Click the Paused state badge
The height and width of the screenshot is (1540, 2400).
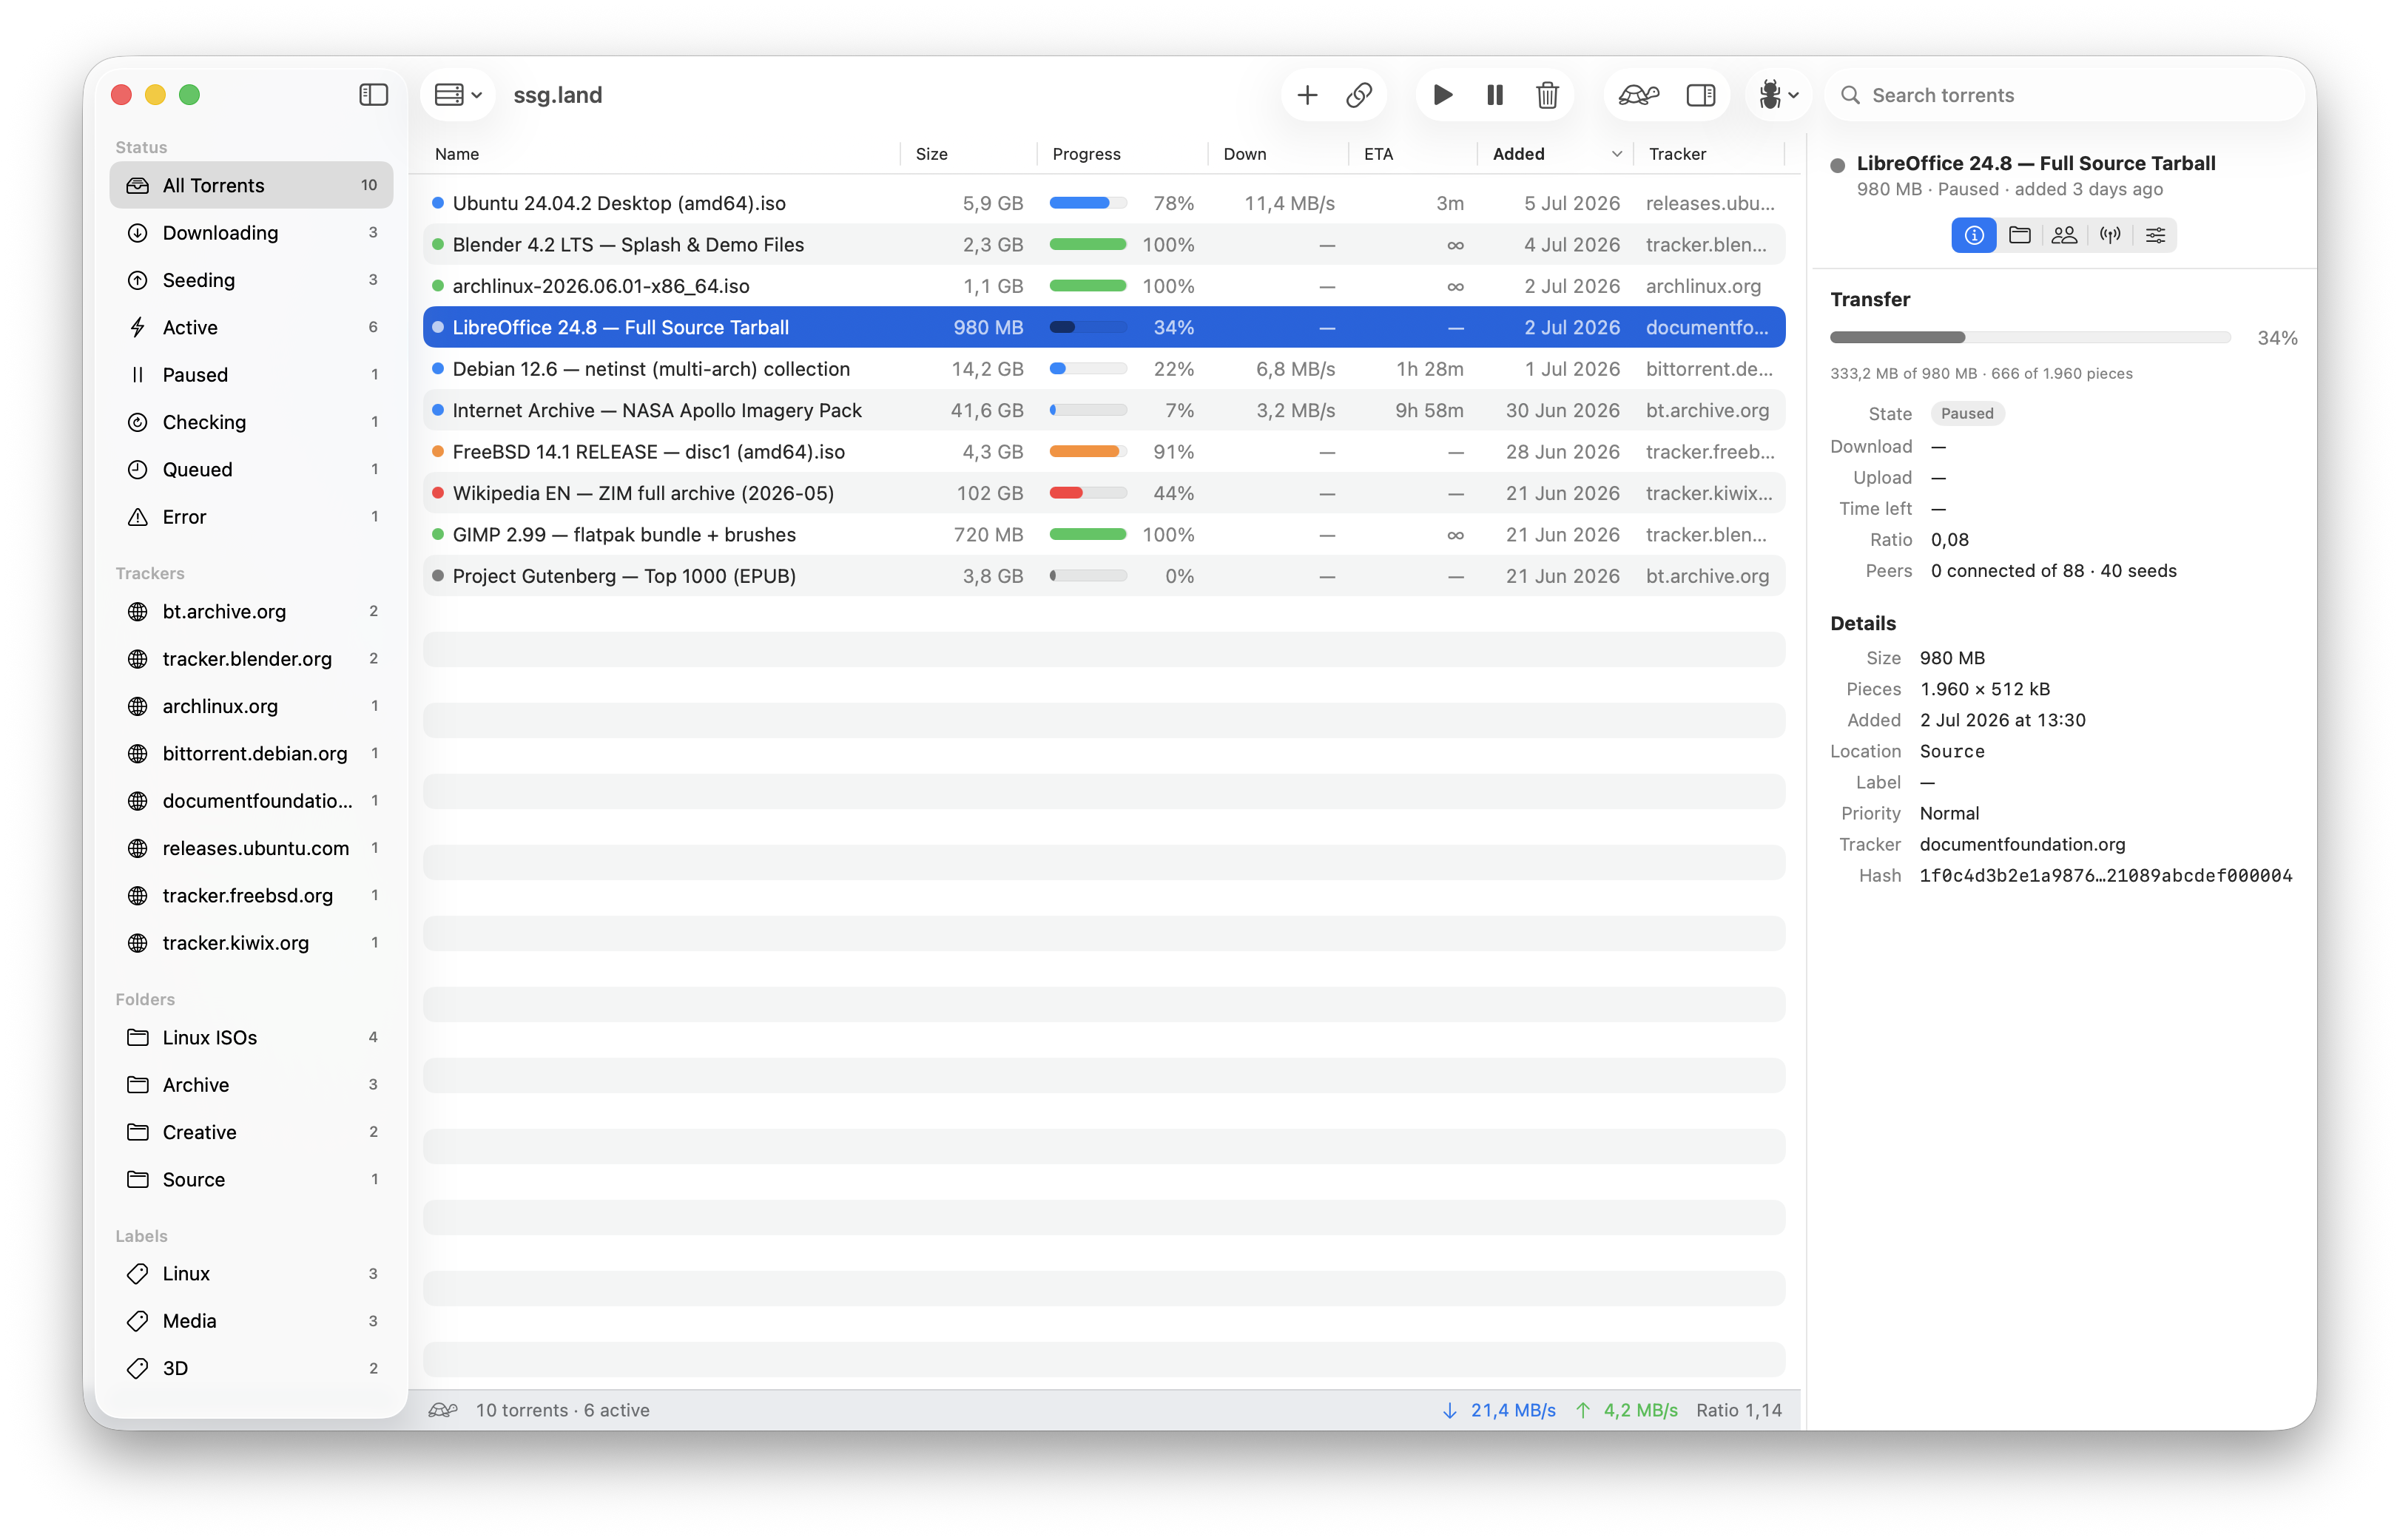pyautogui.click(x=1966, y=414)
